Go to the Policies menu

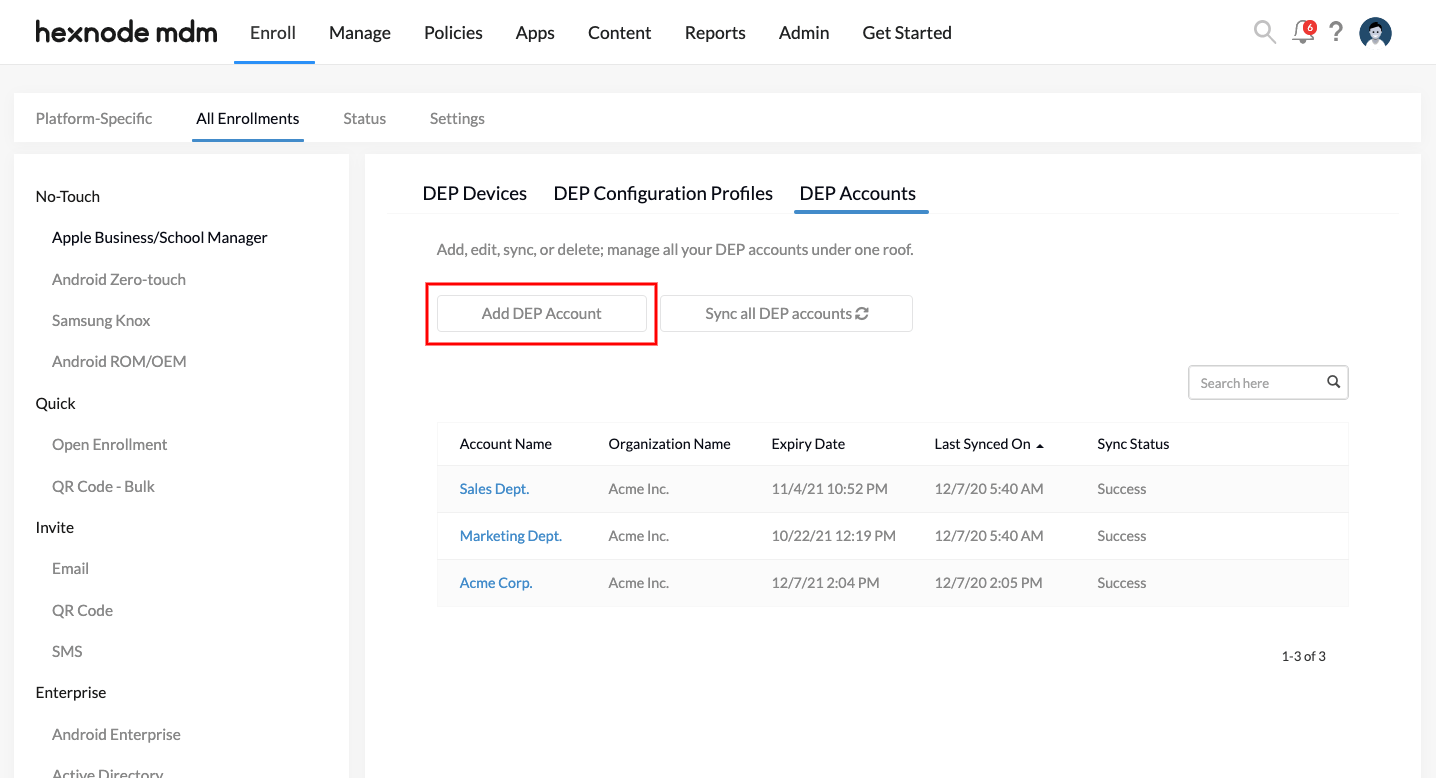(x=453, y=33)
